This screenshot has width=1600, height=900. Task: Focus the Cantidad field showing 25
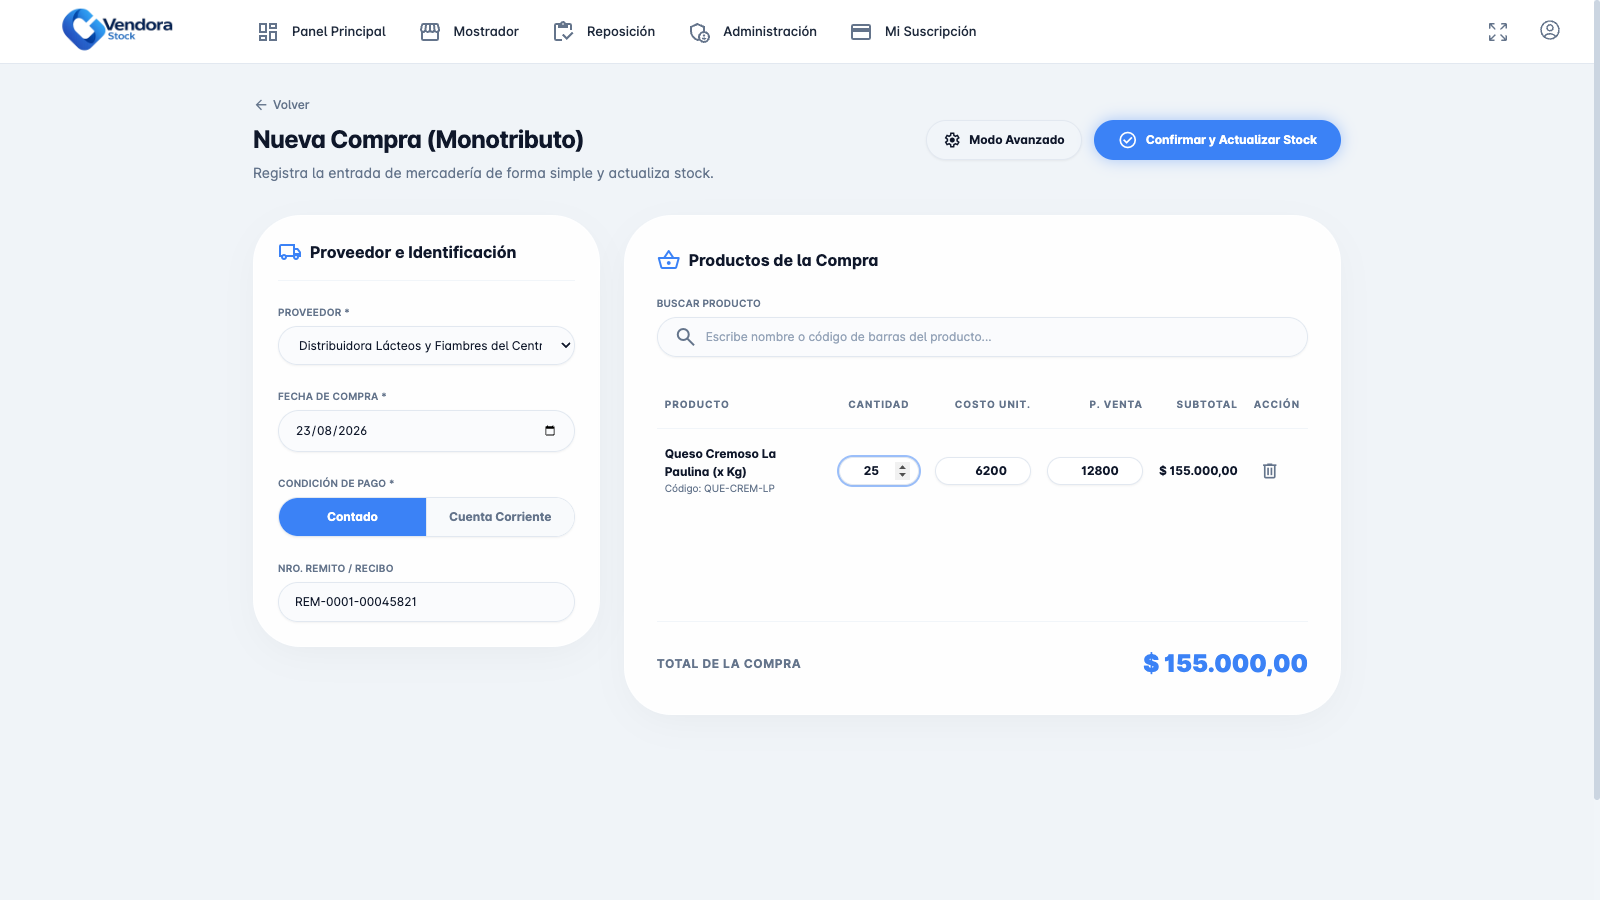(878, 471)
